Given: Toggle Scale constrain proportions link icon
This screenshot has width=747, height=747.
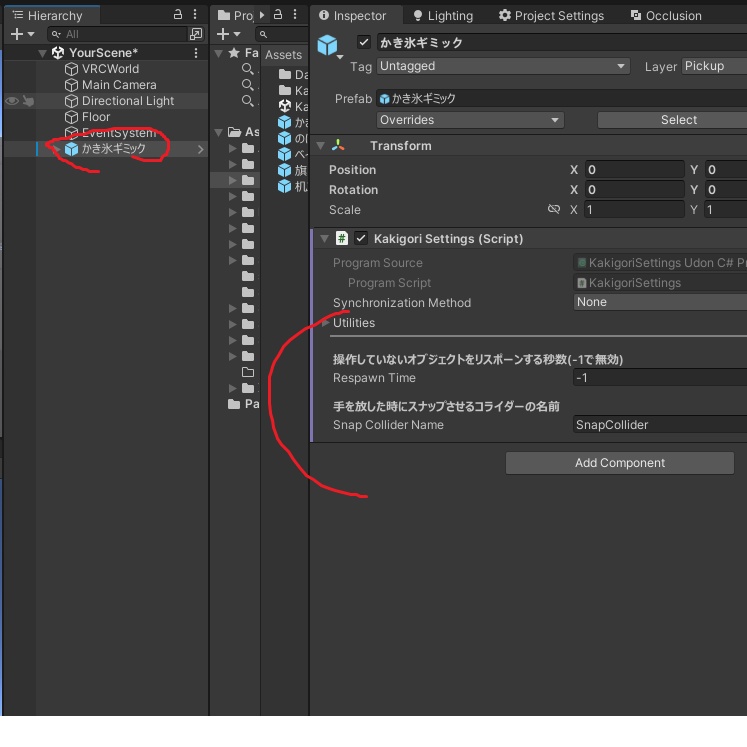Looking at the screenshot, I should click(x=554, y=210).
